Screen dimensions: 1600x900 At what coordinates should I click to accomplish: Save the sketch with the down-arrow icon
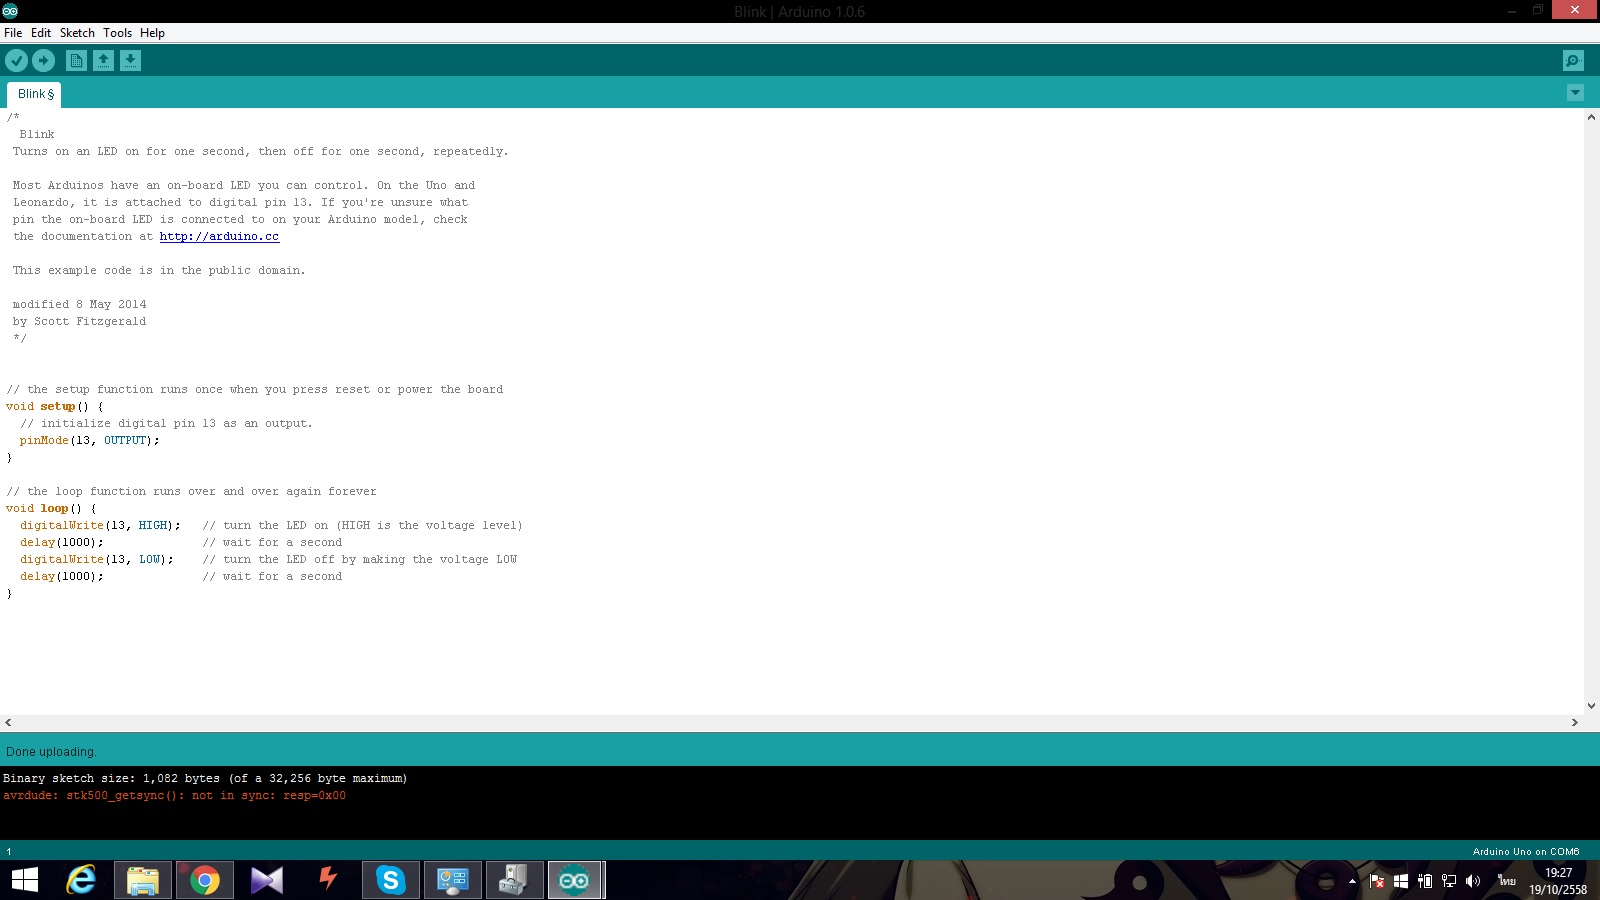[x=130, y=61]
